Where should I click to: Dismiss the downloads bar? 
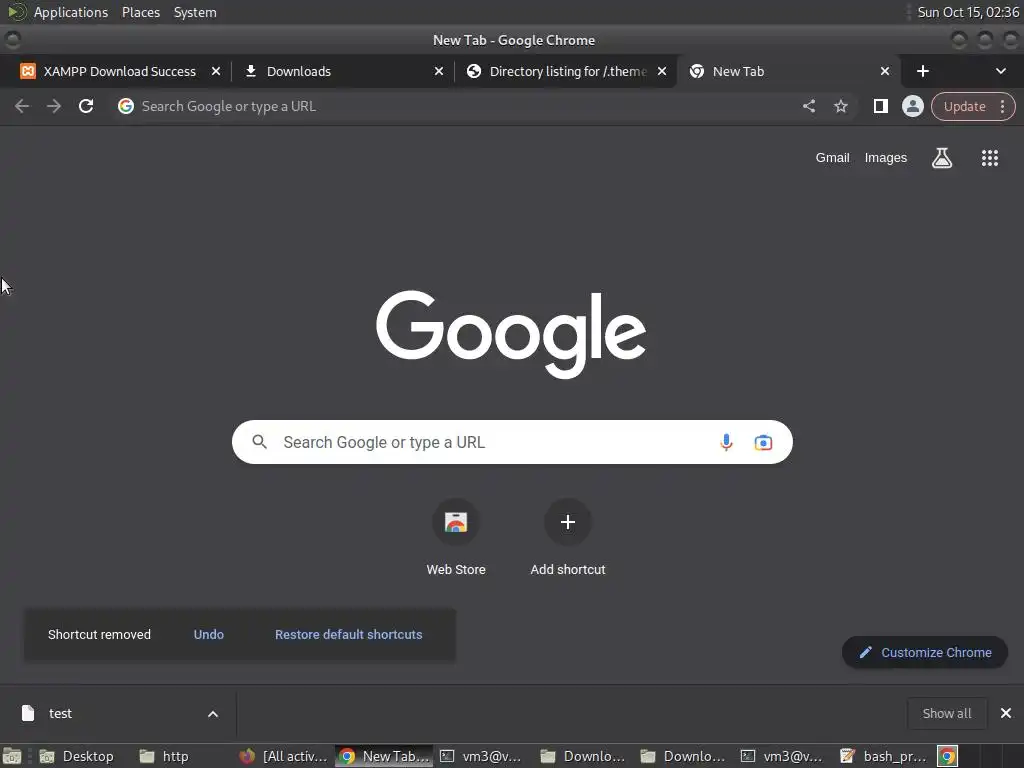click(1006, 713)
